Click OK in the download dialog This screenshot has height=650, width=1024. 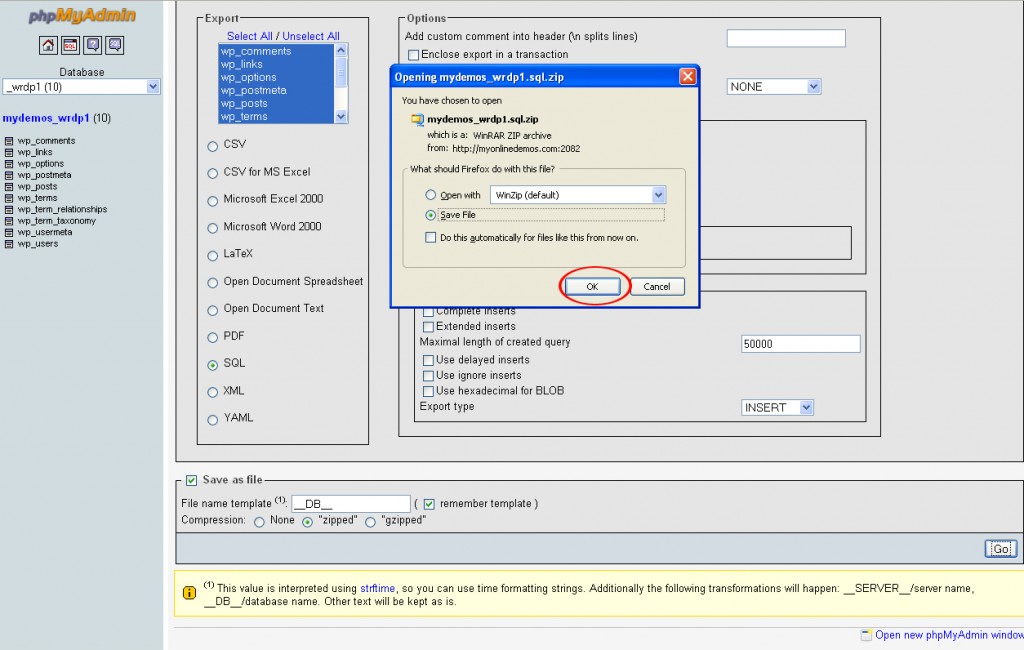(x=592, y=287)
